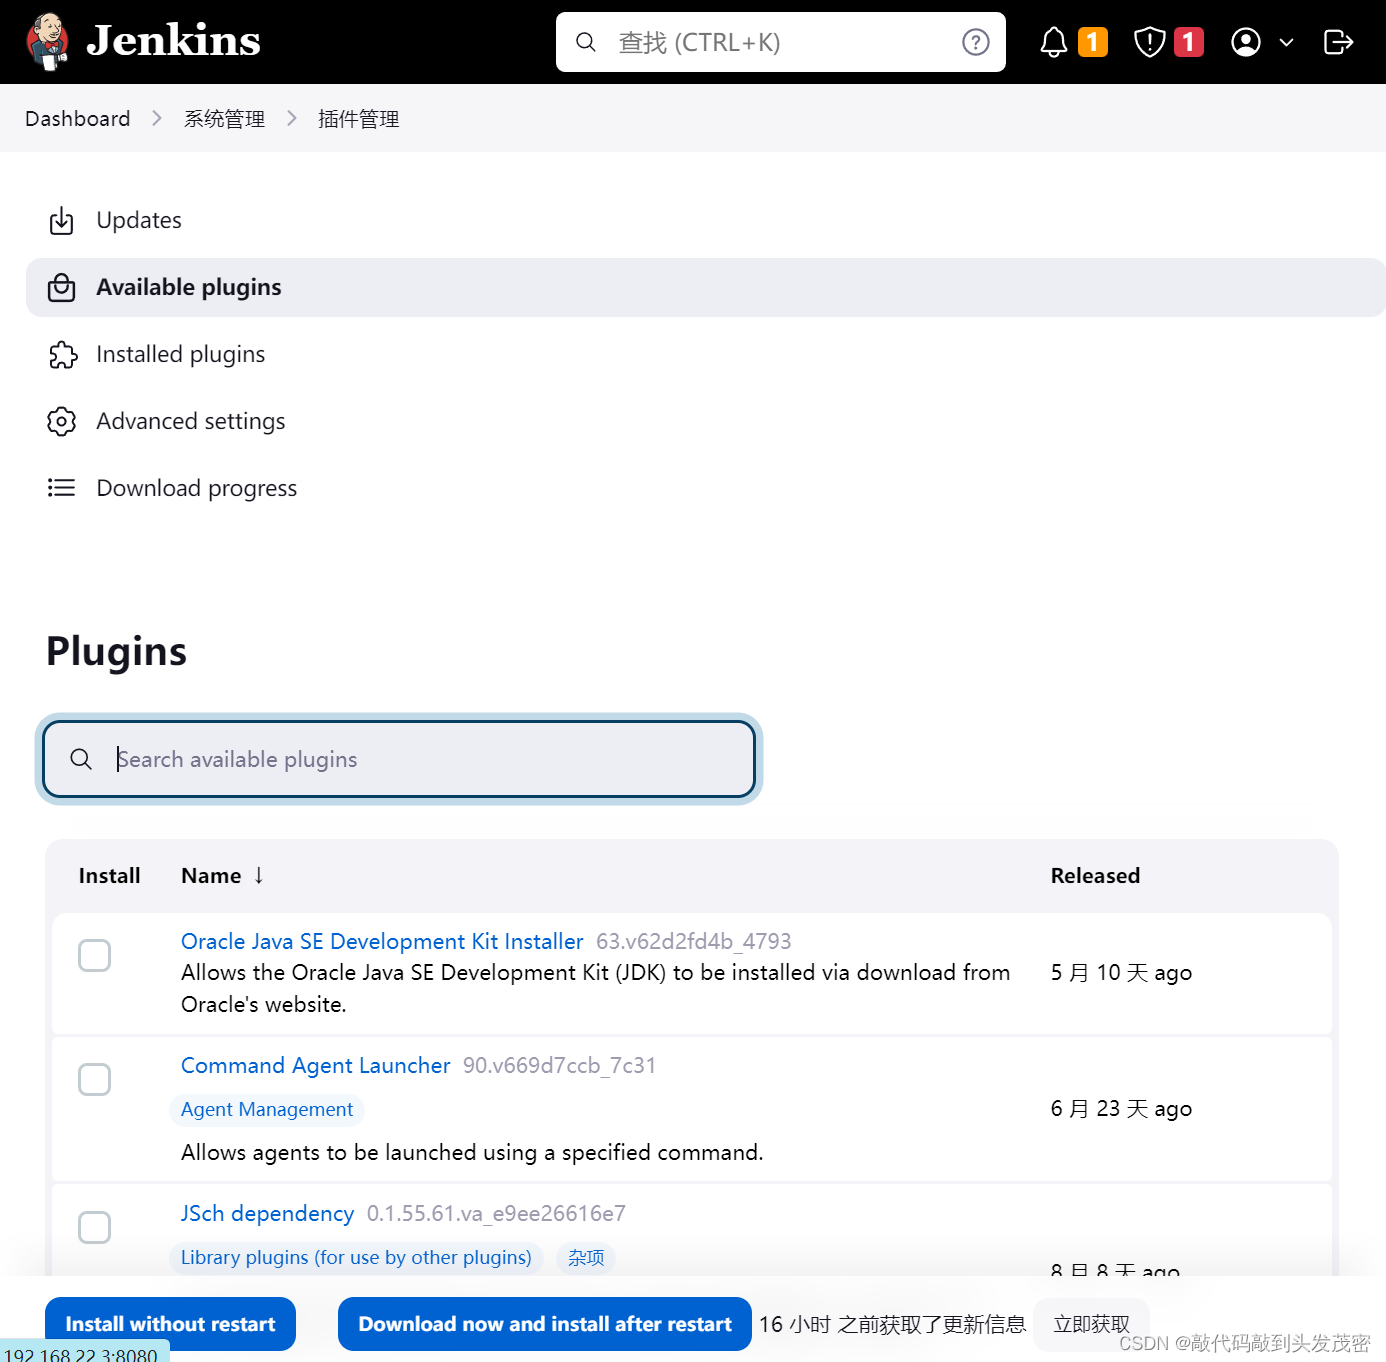This screenshot has height=1362, width=1386.
Task: Open Advanced settings in the sidebar
Action: pos(191,421)
